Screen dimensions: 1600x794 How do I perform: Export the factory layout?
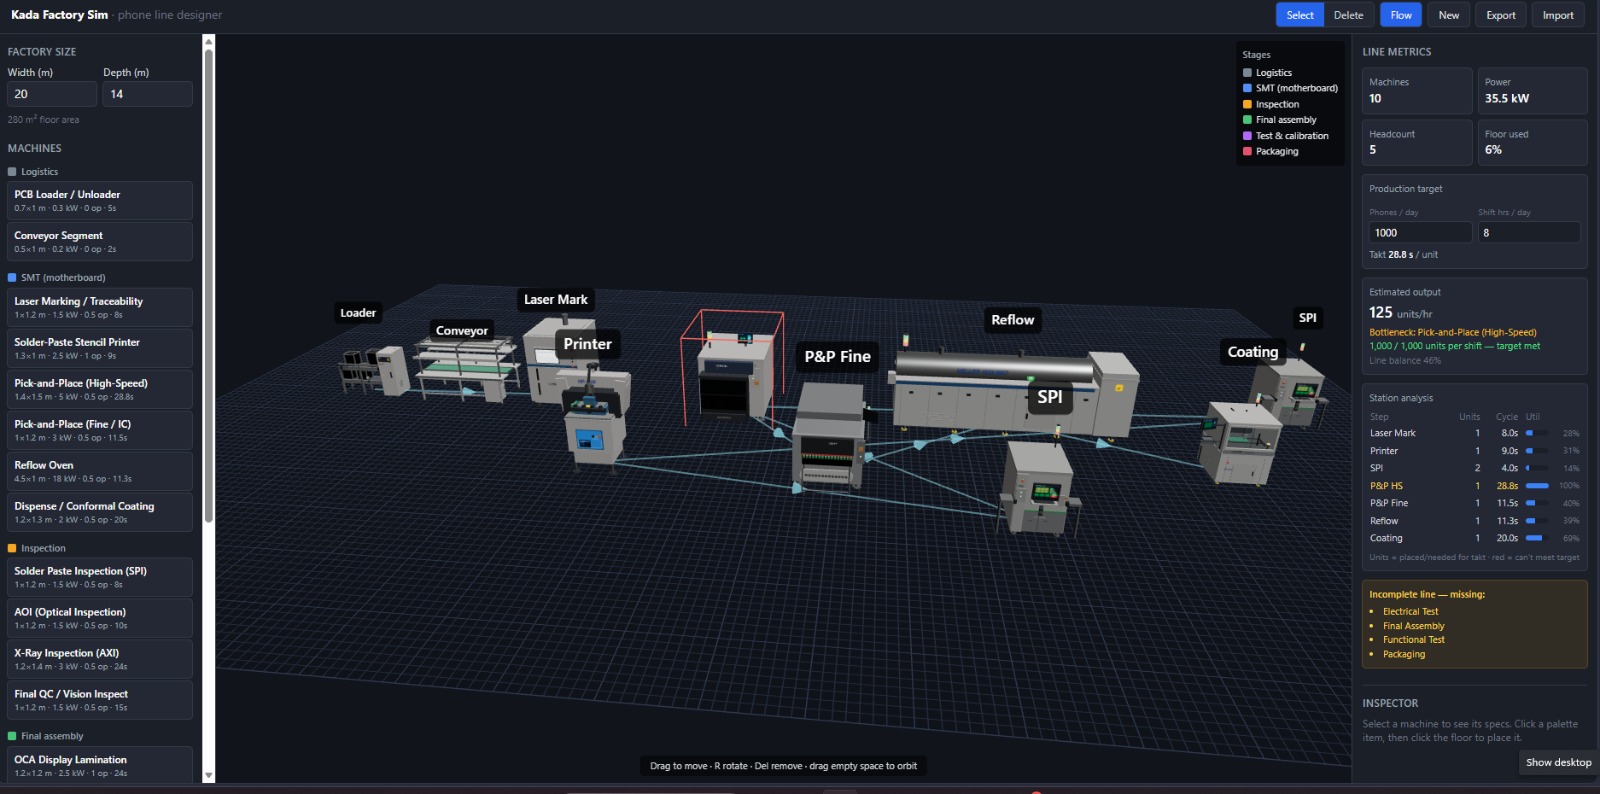(1501, 15)
